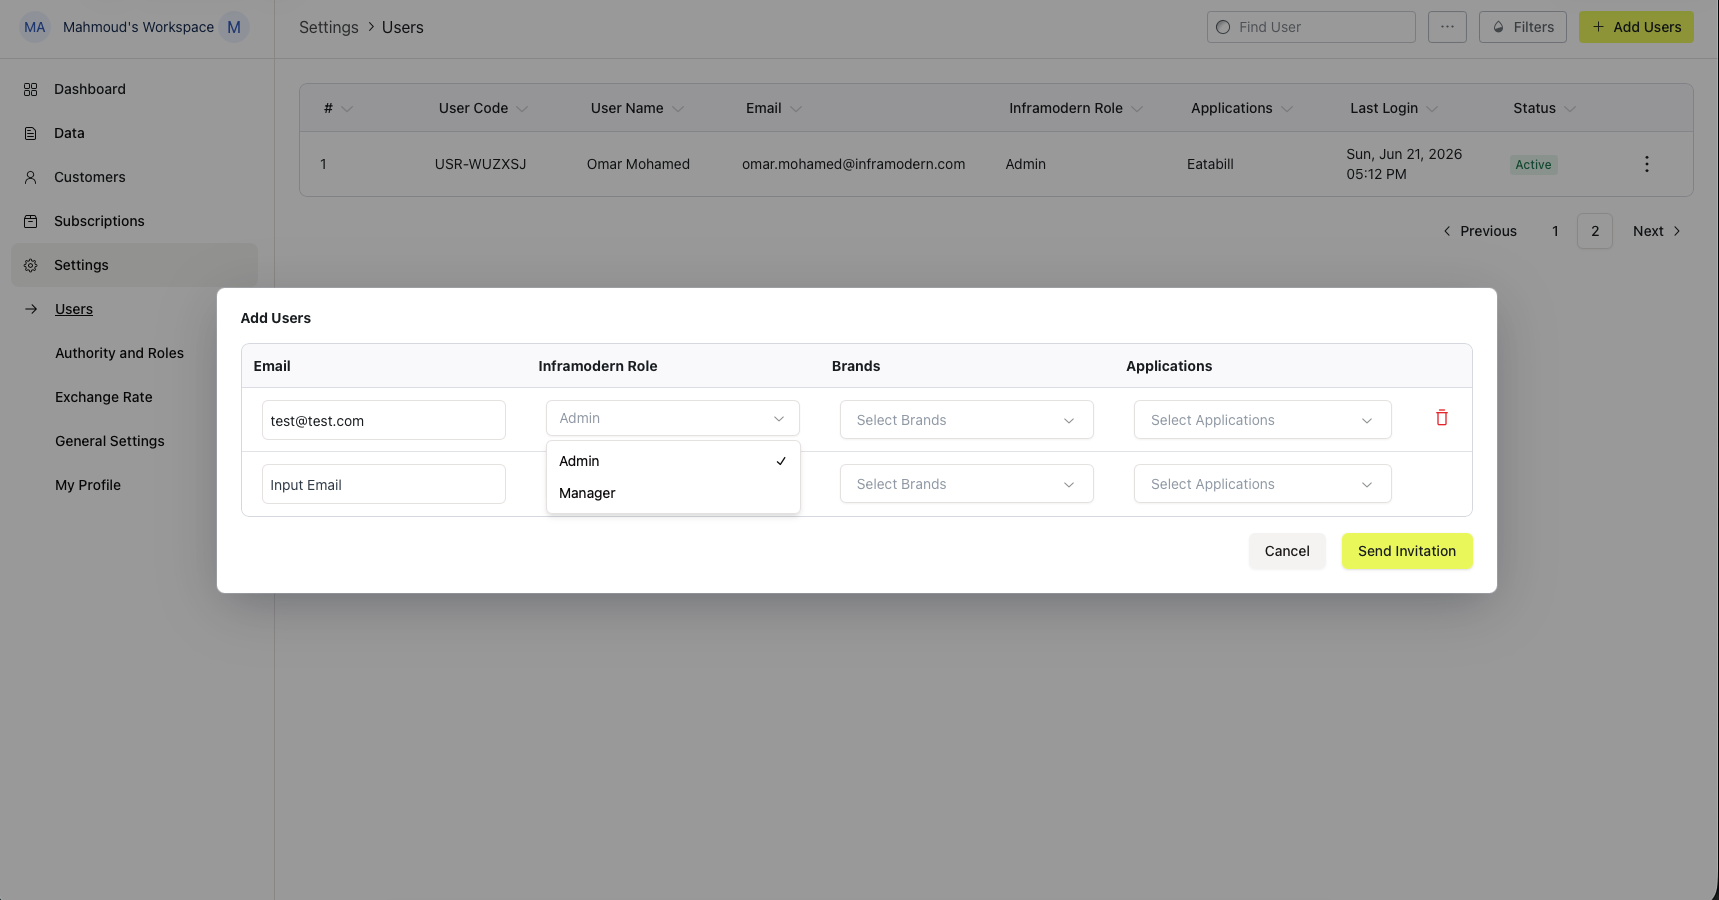Open My Profile page
This screenshot has height=900, width=1719.
coord(88,485)
